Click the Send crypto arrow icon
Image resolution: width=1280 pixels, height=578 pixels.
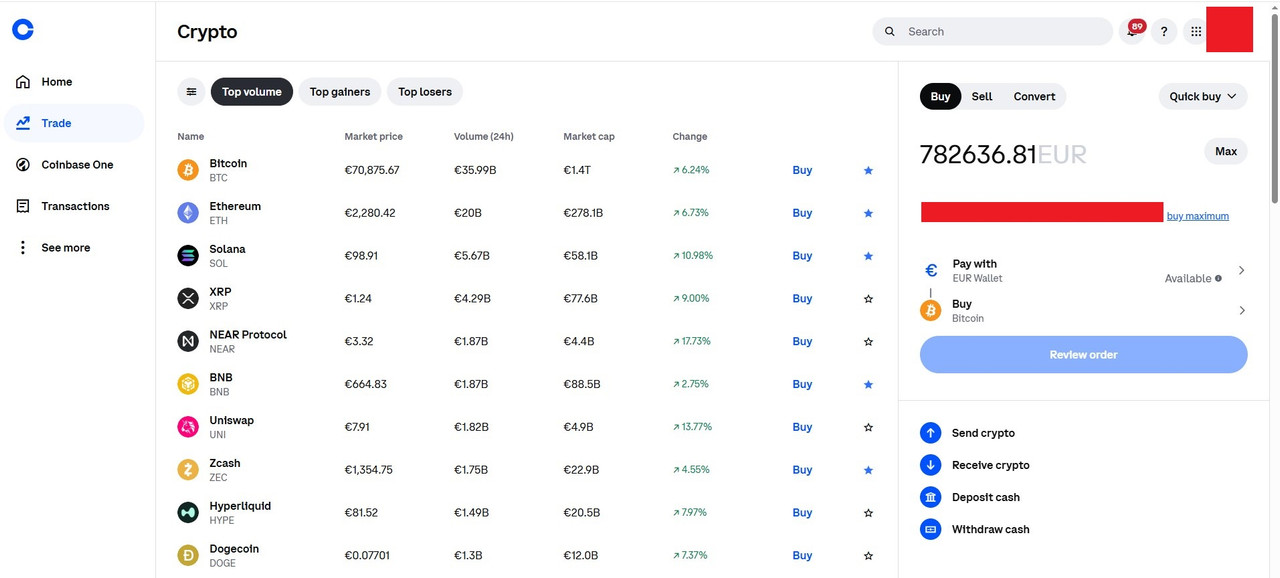pos(931,433)
